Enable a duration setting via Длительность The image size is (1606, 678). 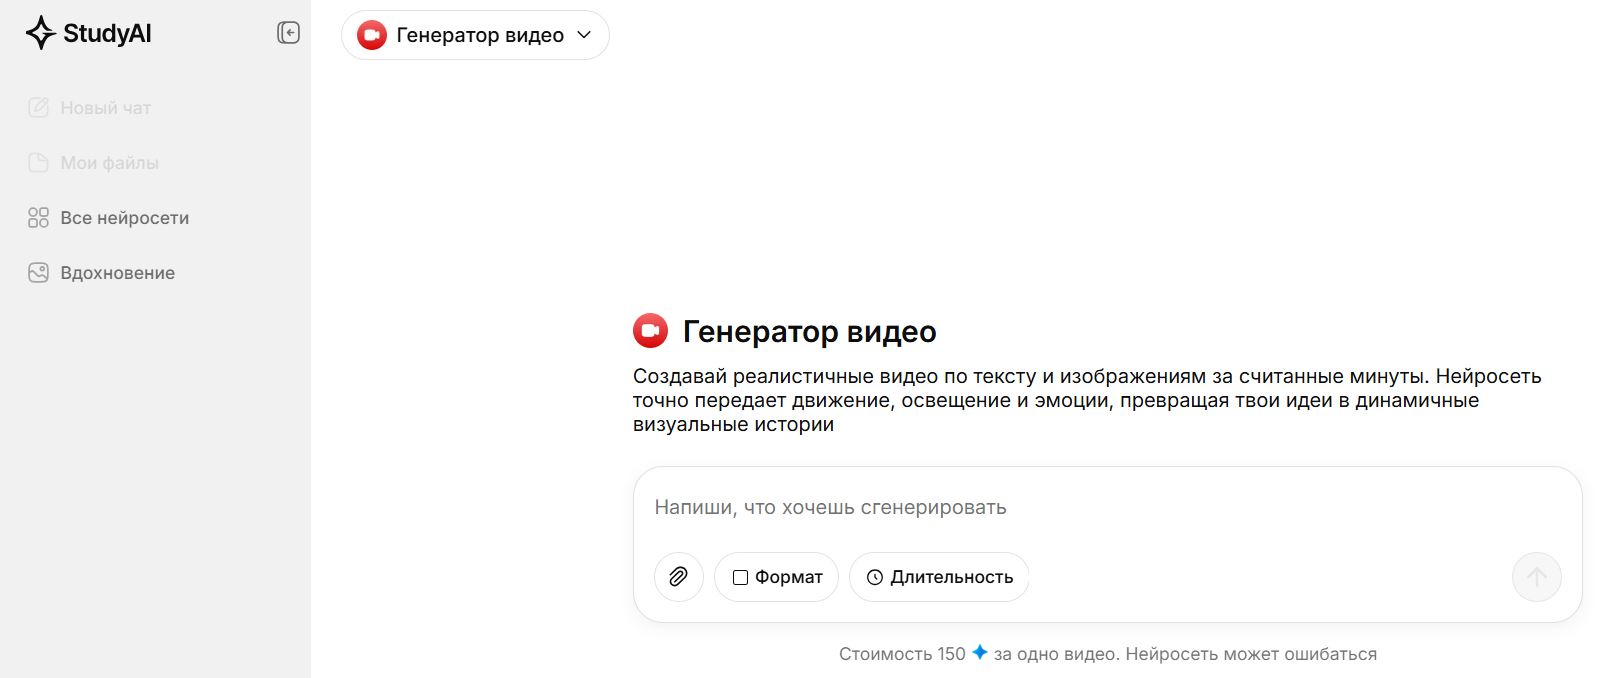point(938,577)
